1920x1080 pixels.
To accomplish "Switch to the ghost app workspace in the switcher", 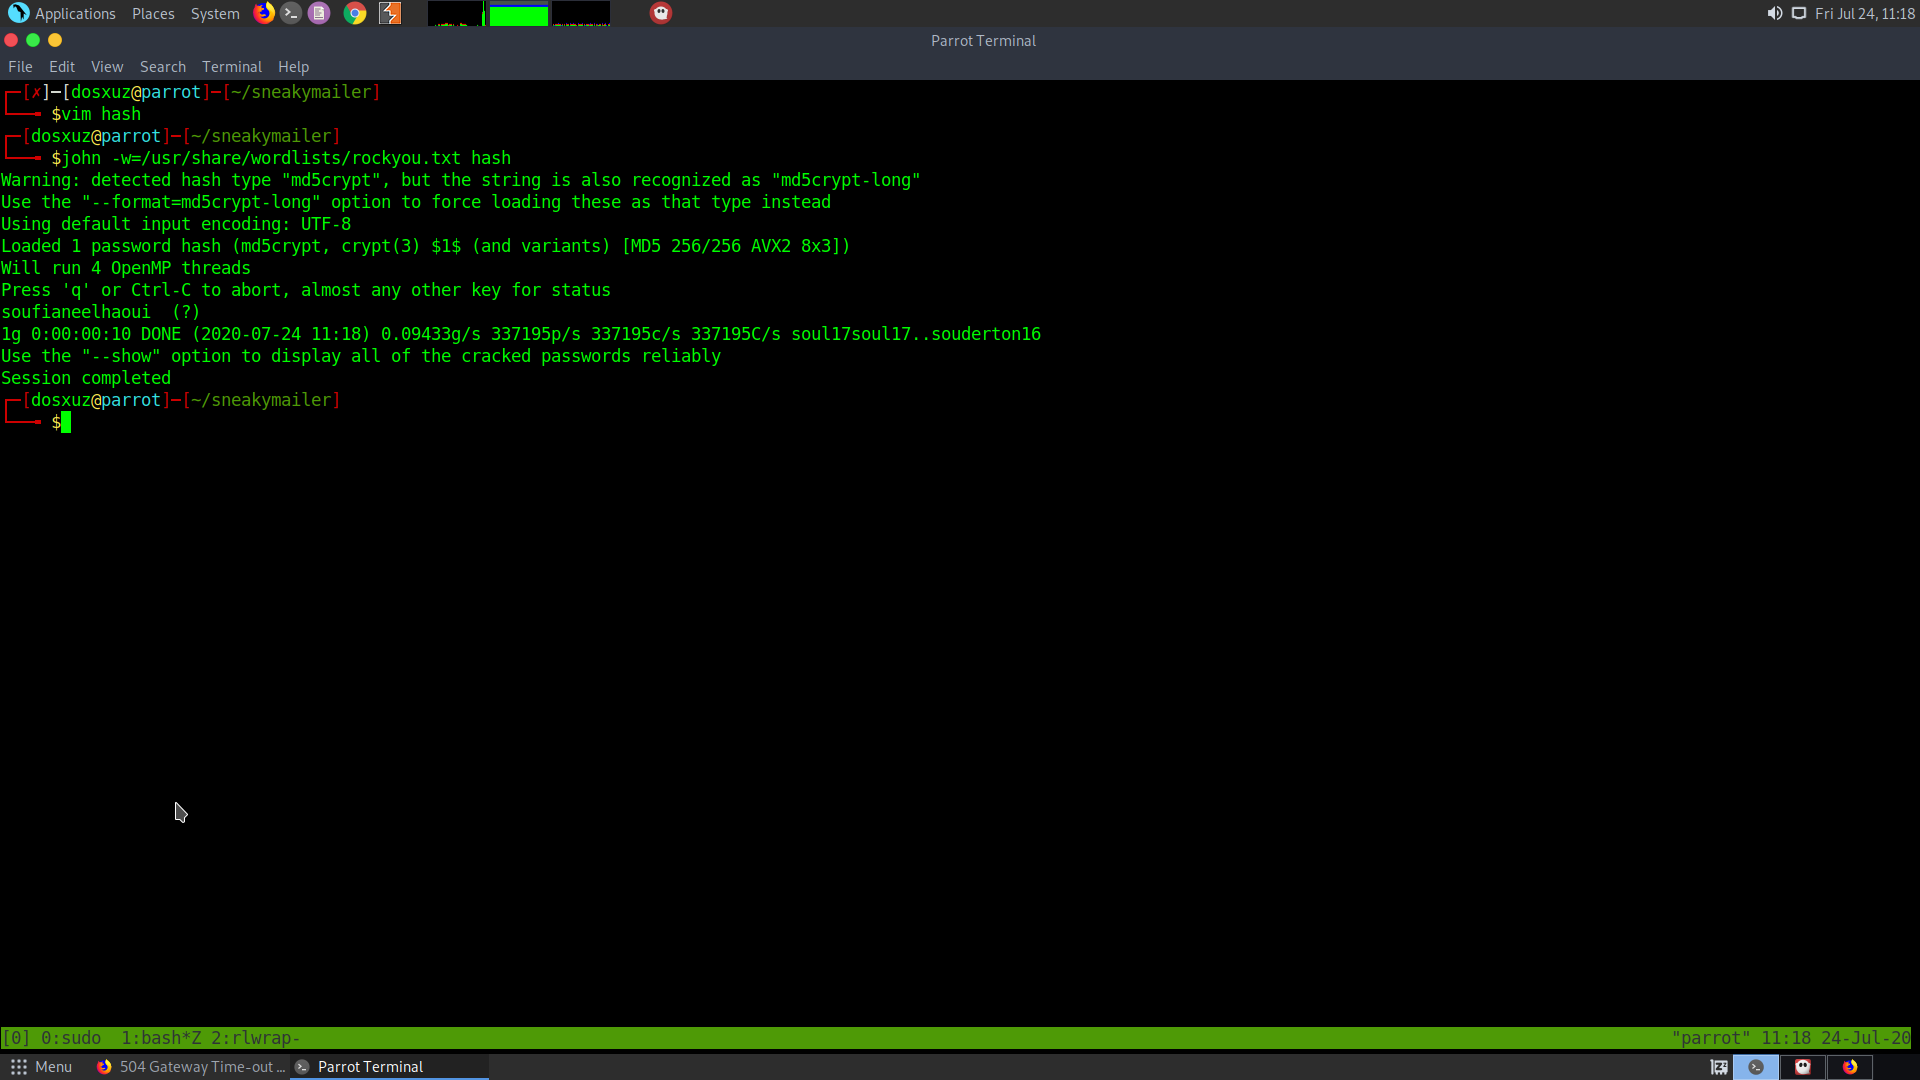I will [x=1803, y=1067].
